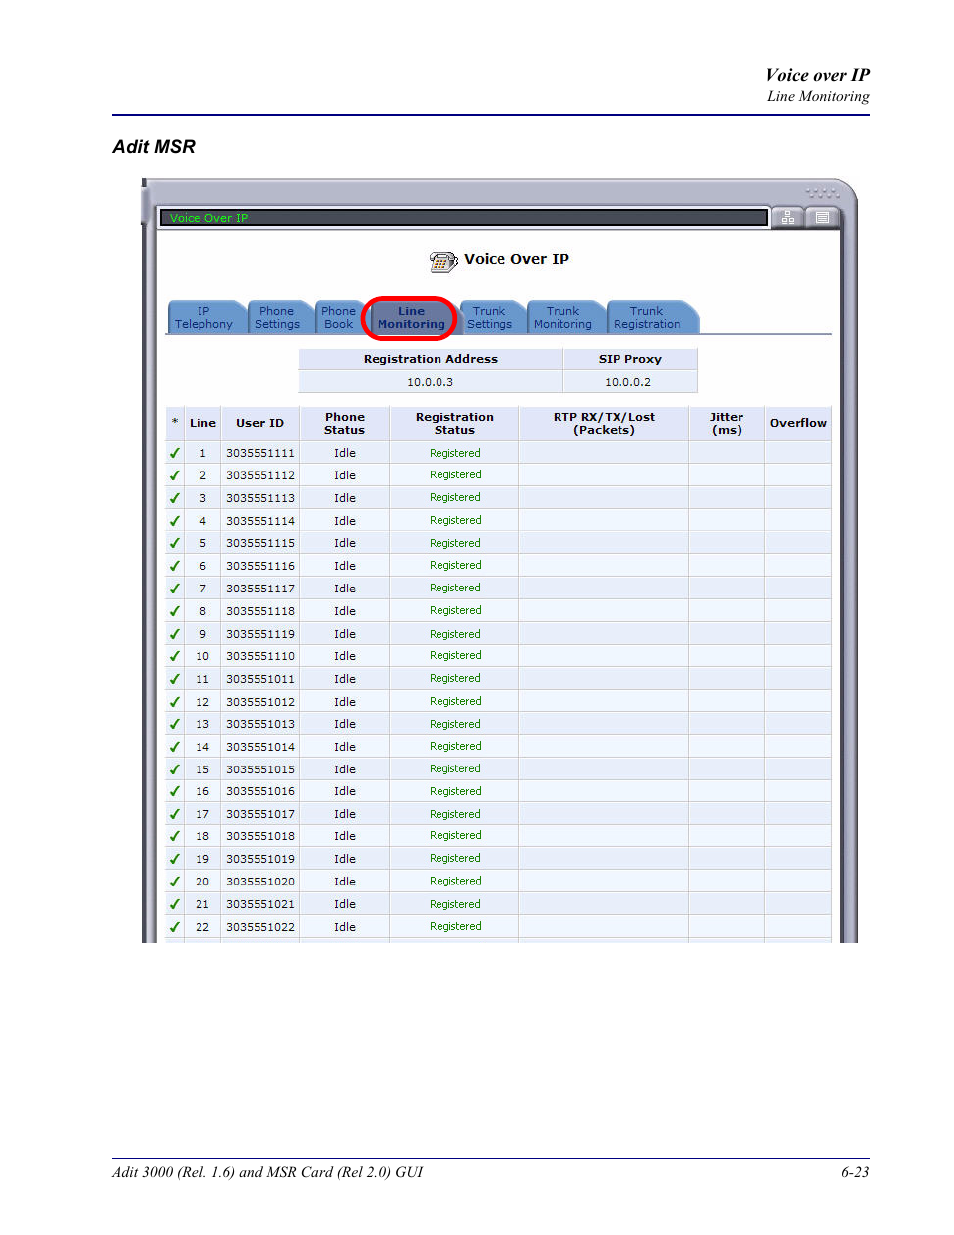Click the Registration Address header cell
954x1235 pixels.
(430, 359)
